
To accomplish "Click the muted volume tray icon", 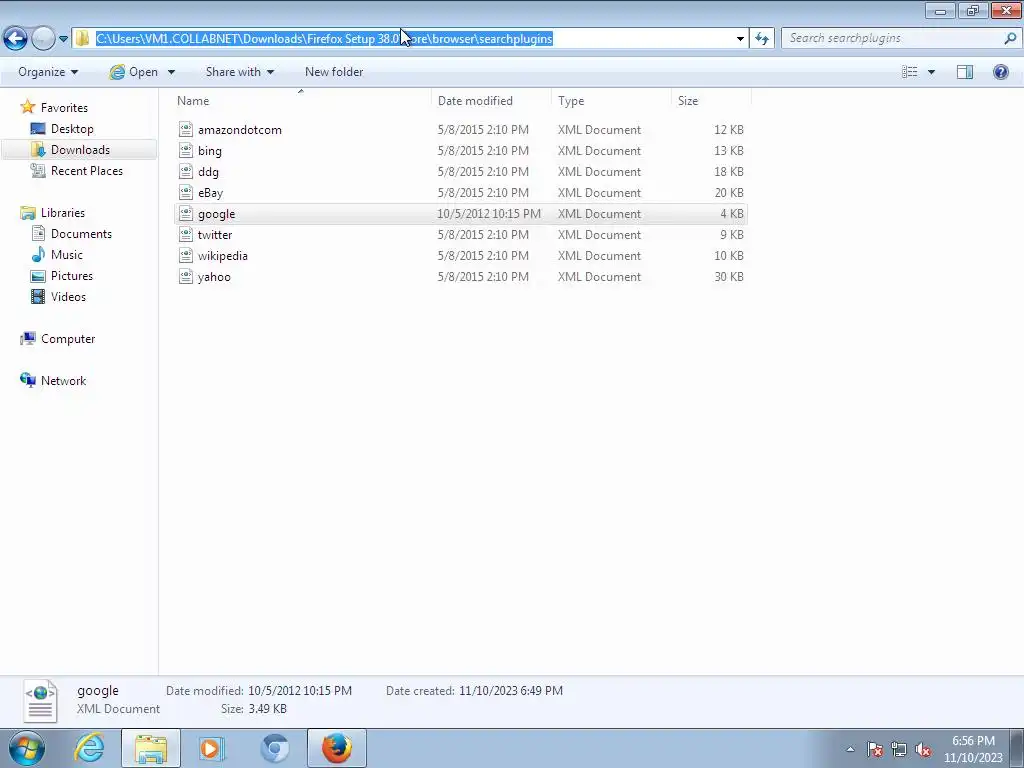I will coord(923,749).
